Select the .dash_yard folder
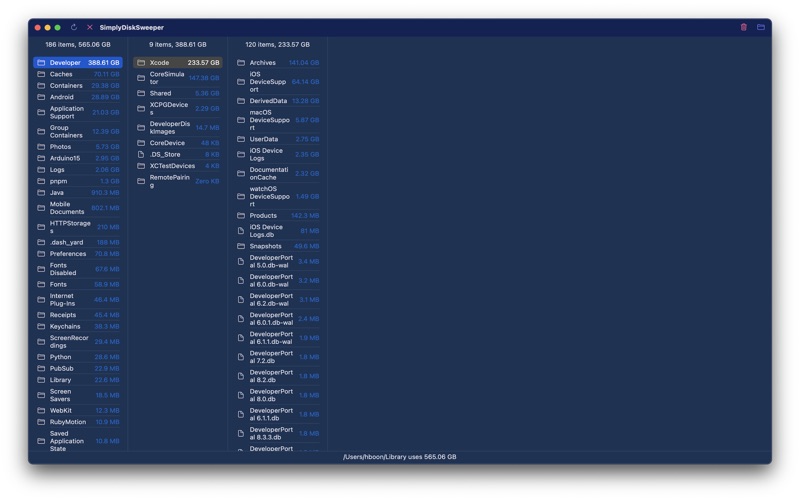The height and width of the screenshot is (500, 800). [78, 242]
